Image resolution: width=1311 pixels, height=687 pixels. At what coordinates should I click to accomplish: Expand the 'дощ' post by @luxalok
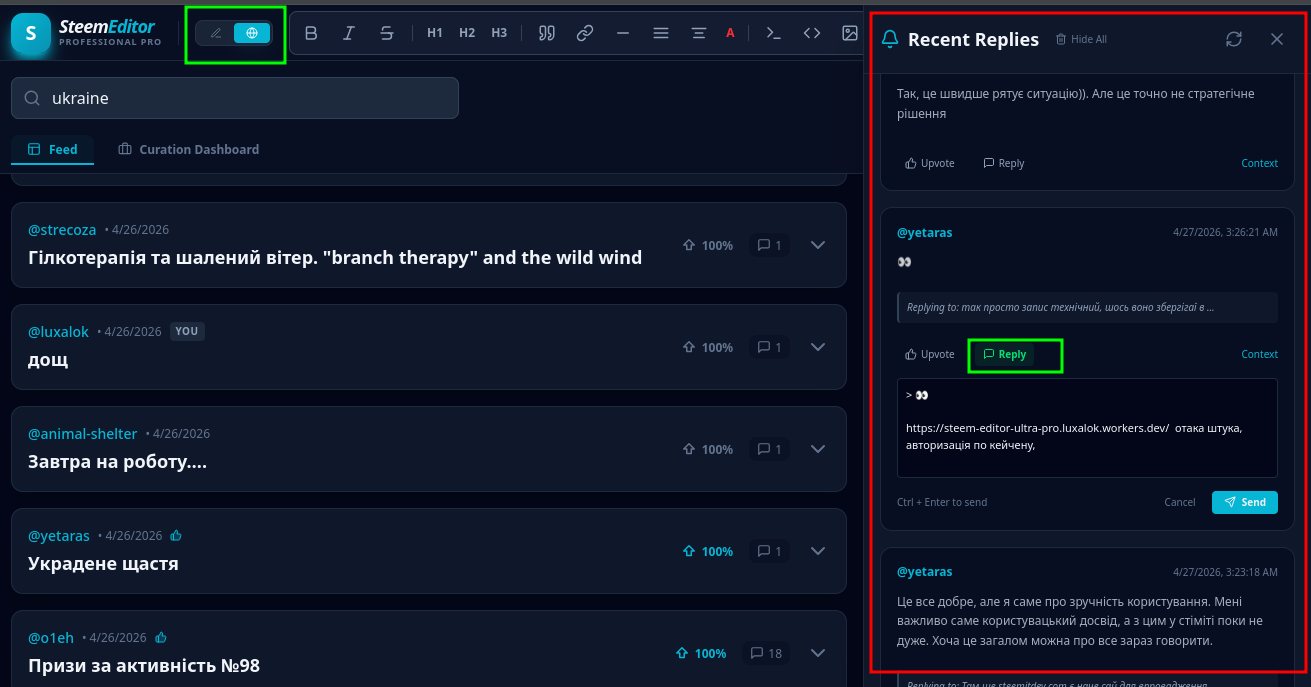tap(817, 347)
